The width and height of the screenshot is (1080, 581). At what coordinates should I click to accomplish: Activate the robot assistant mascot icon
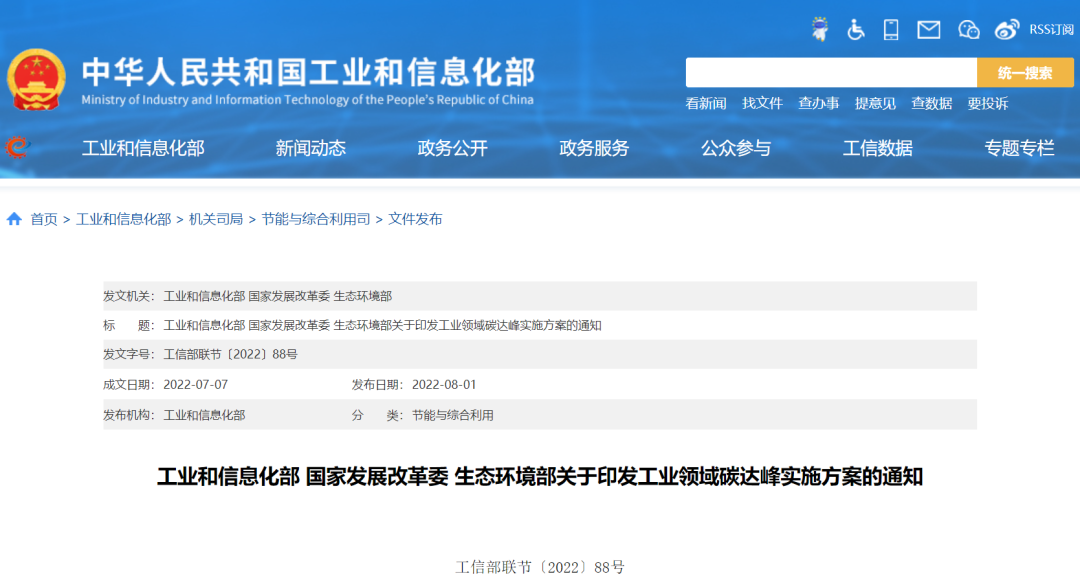820,29
